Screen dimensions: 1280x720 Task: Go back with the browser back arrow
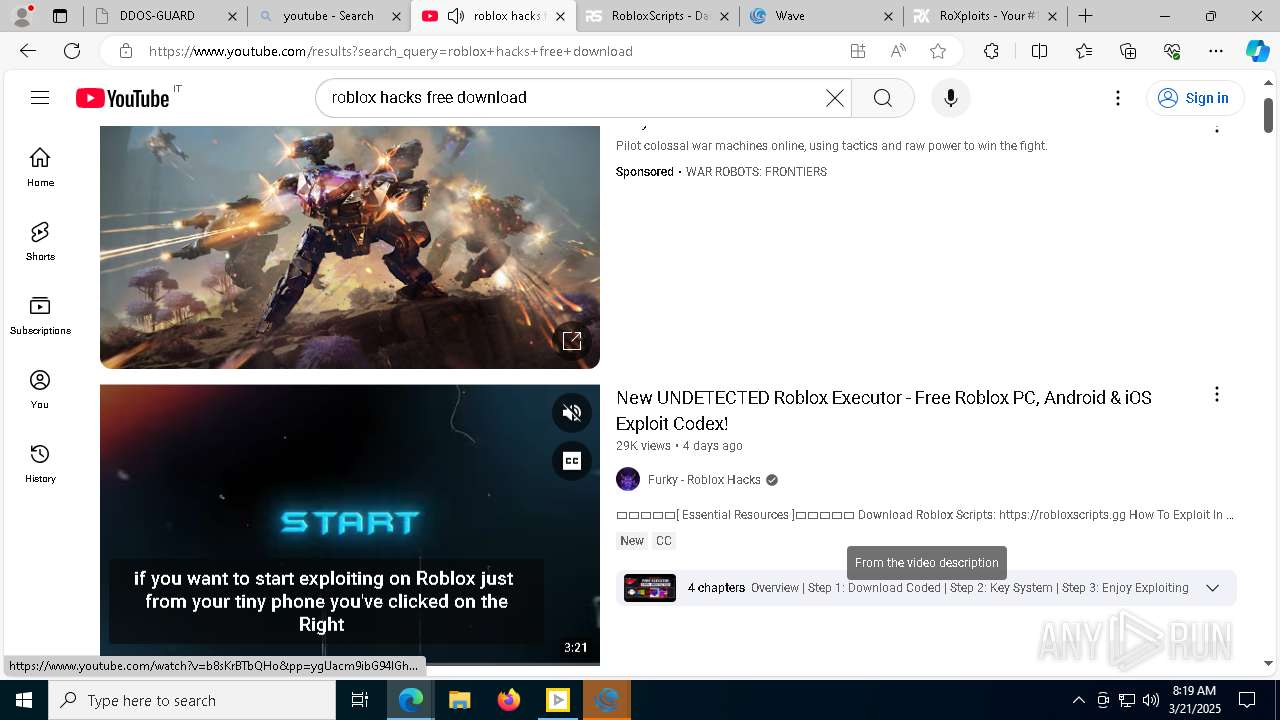(28, 51)
